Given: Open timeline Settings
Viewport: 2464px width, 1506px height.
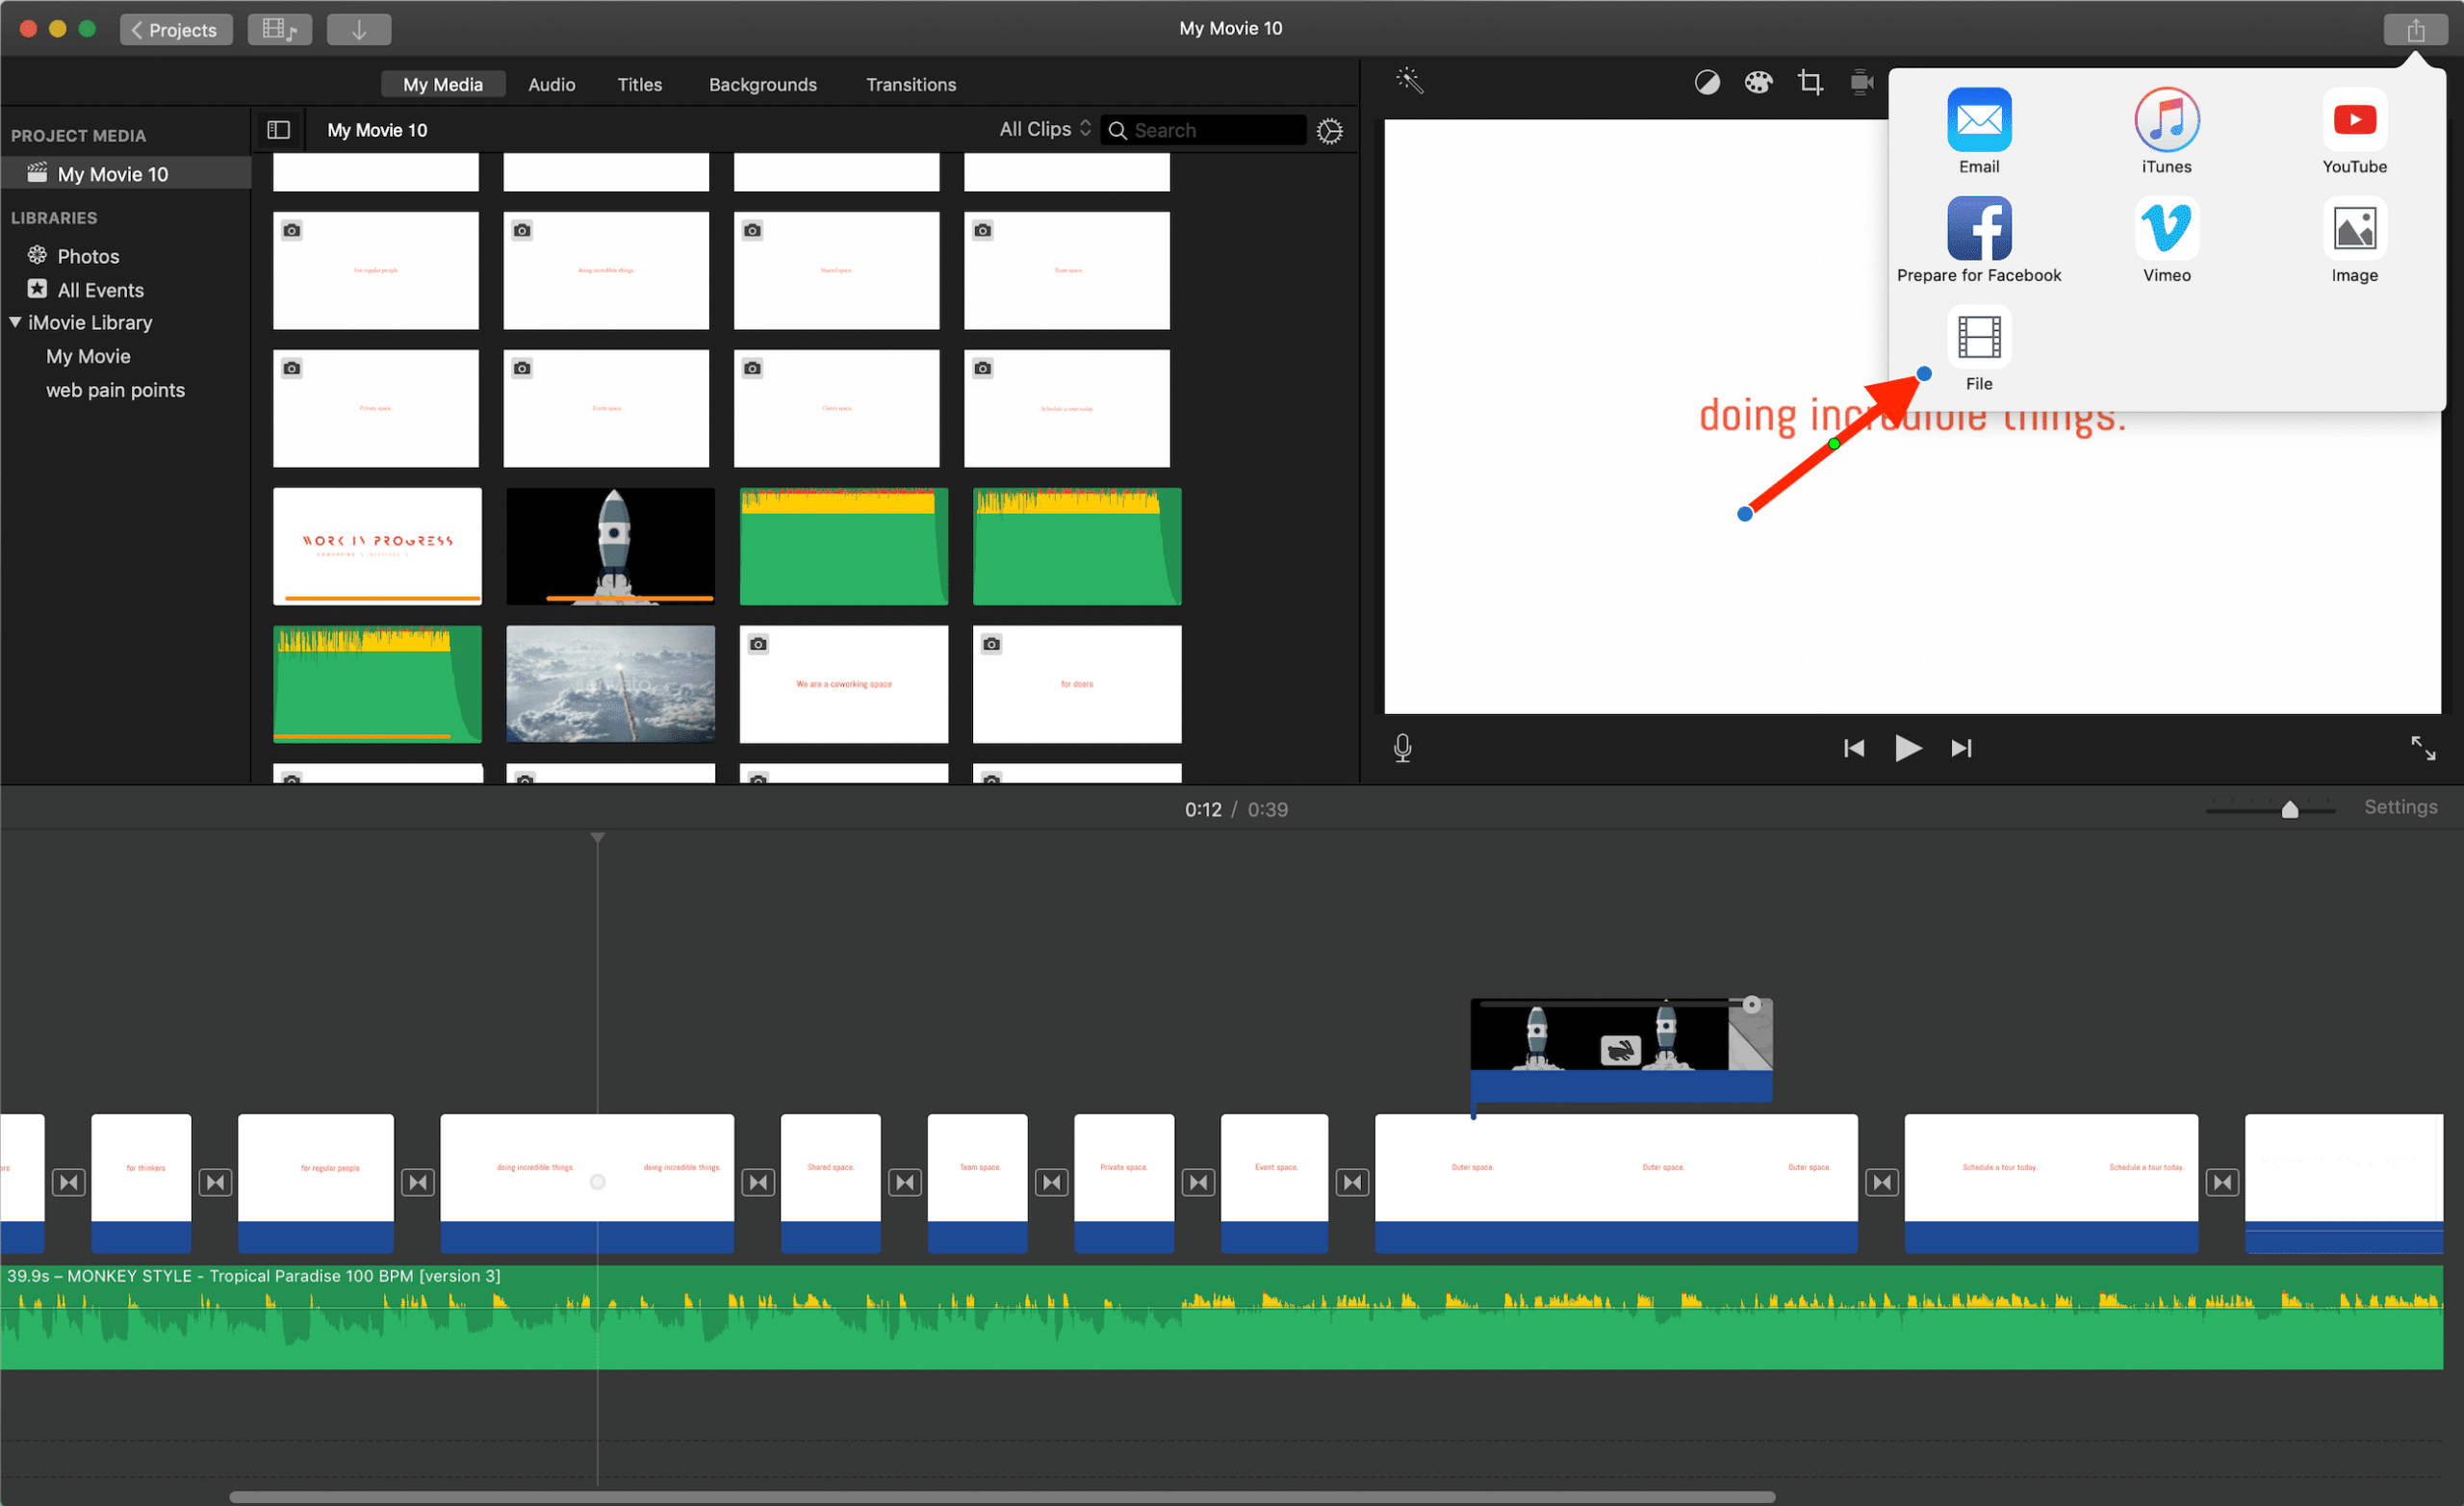Looking at the screenshot, I should 2402,807.
